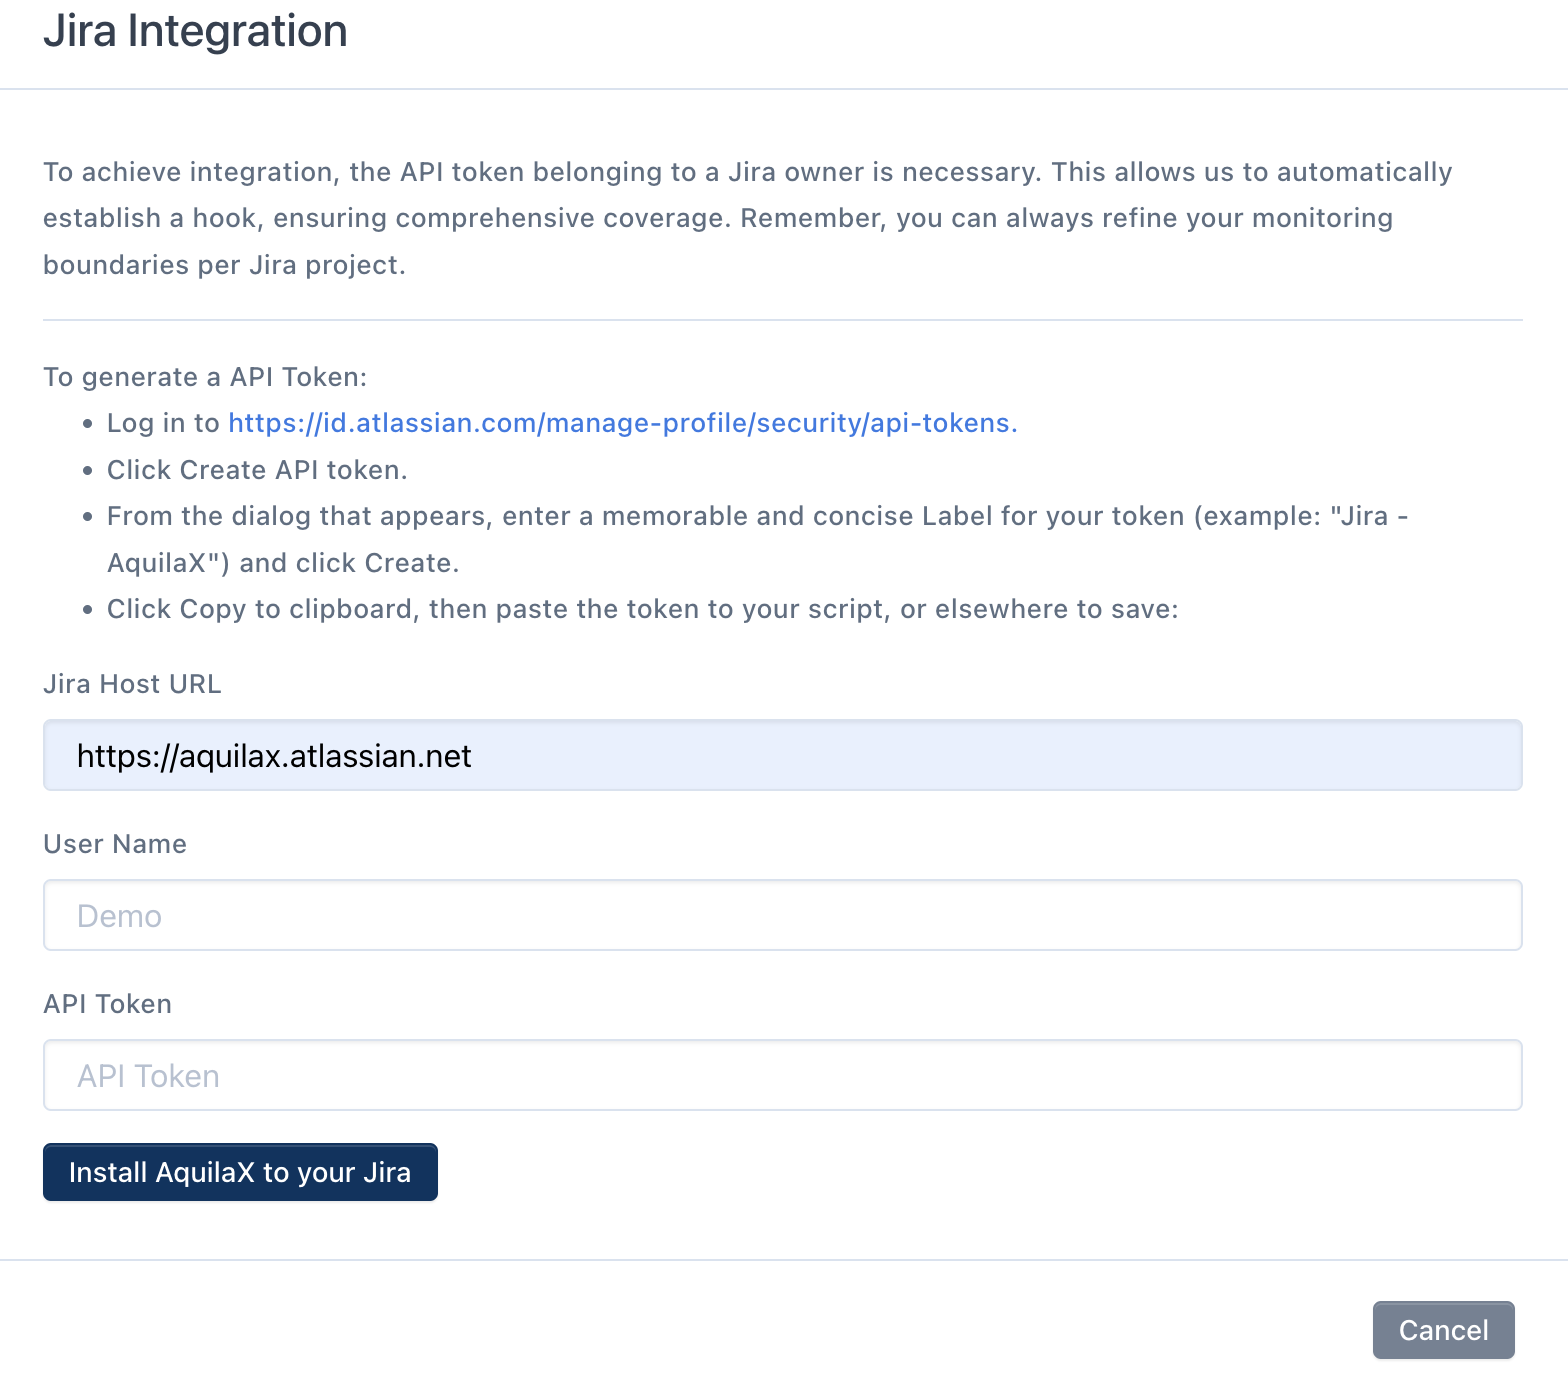Click the 'AquilaX") and click Create.' text line
This screenshot has width=1568, height=1384.
[283, 563]
